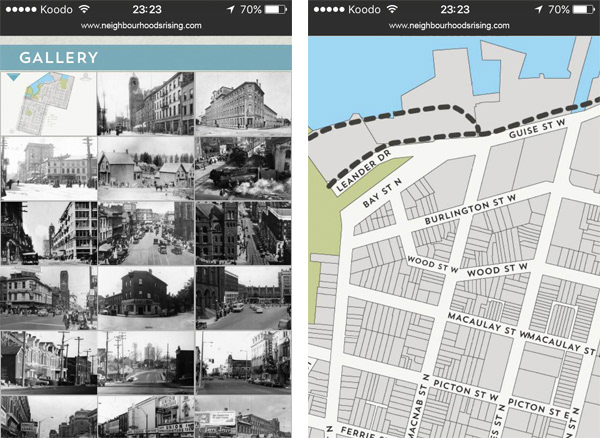Tap the neighbourhoodsrising.com URL on the map screen
This screenshot has width=600, height=439.
point(449,26)
